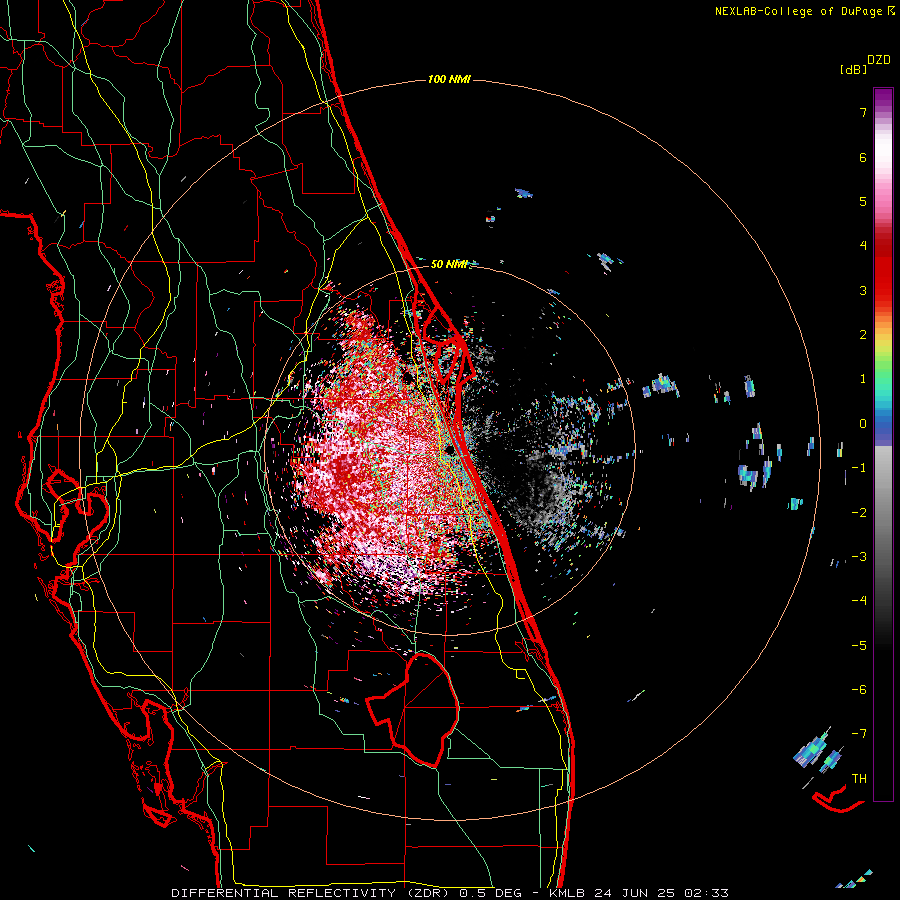
Task: Click the KMLB radar site identifier
Action: pyautogui.click(x=567, y=893)
